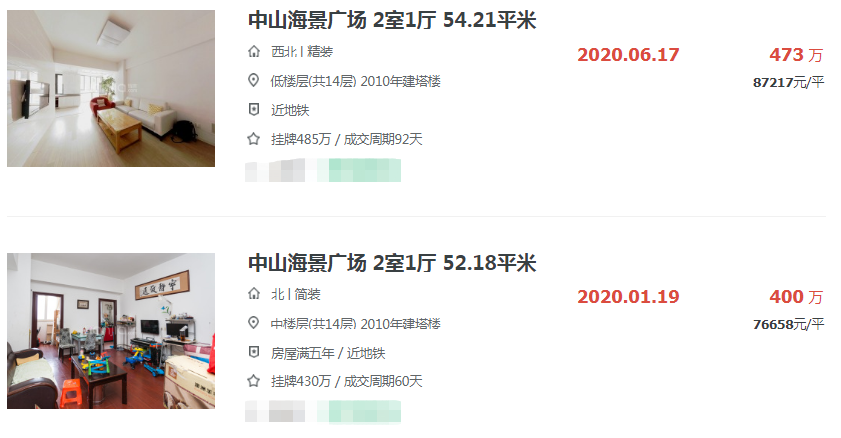The height and width of the screenshot is (438, 841).
Task: Click the location pin beside 中楼层(共14层)
Action: click(x=254, y=323)
